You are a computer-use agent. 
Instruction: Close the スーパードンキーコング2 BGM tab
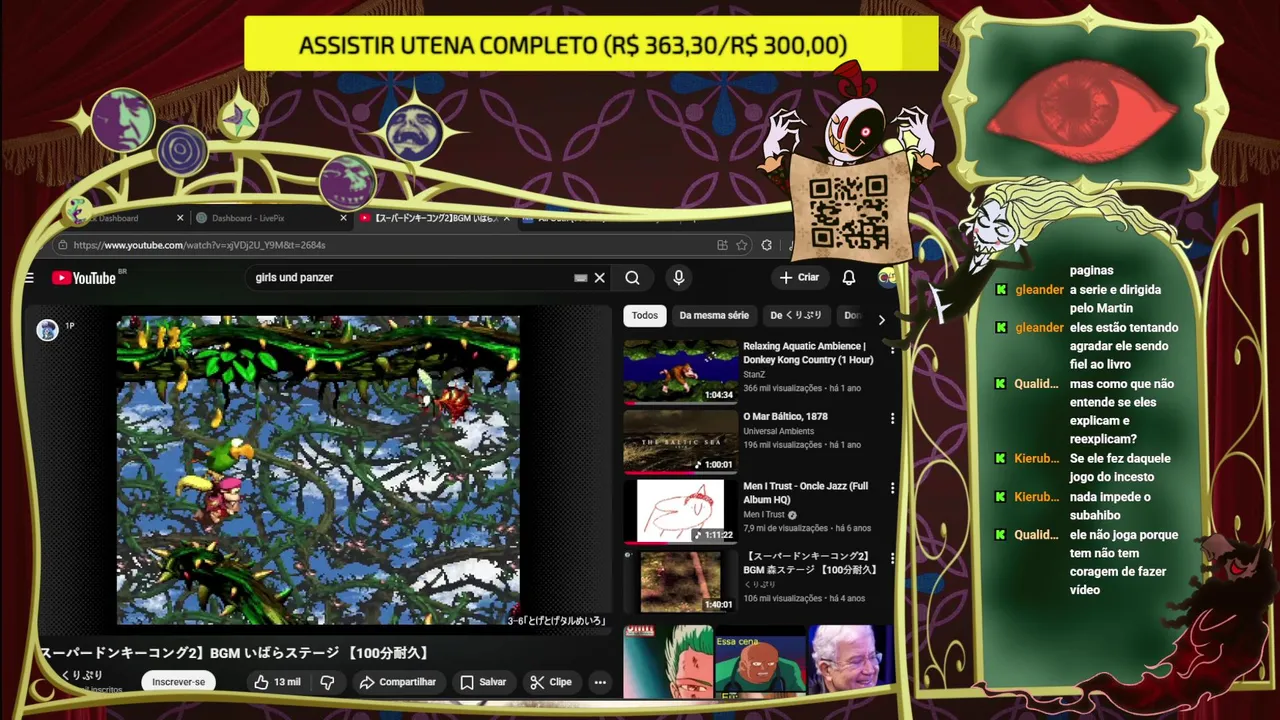coord(506,218)
